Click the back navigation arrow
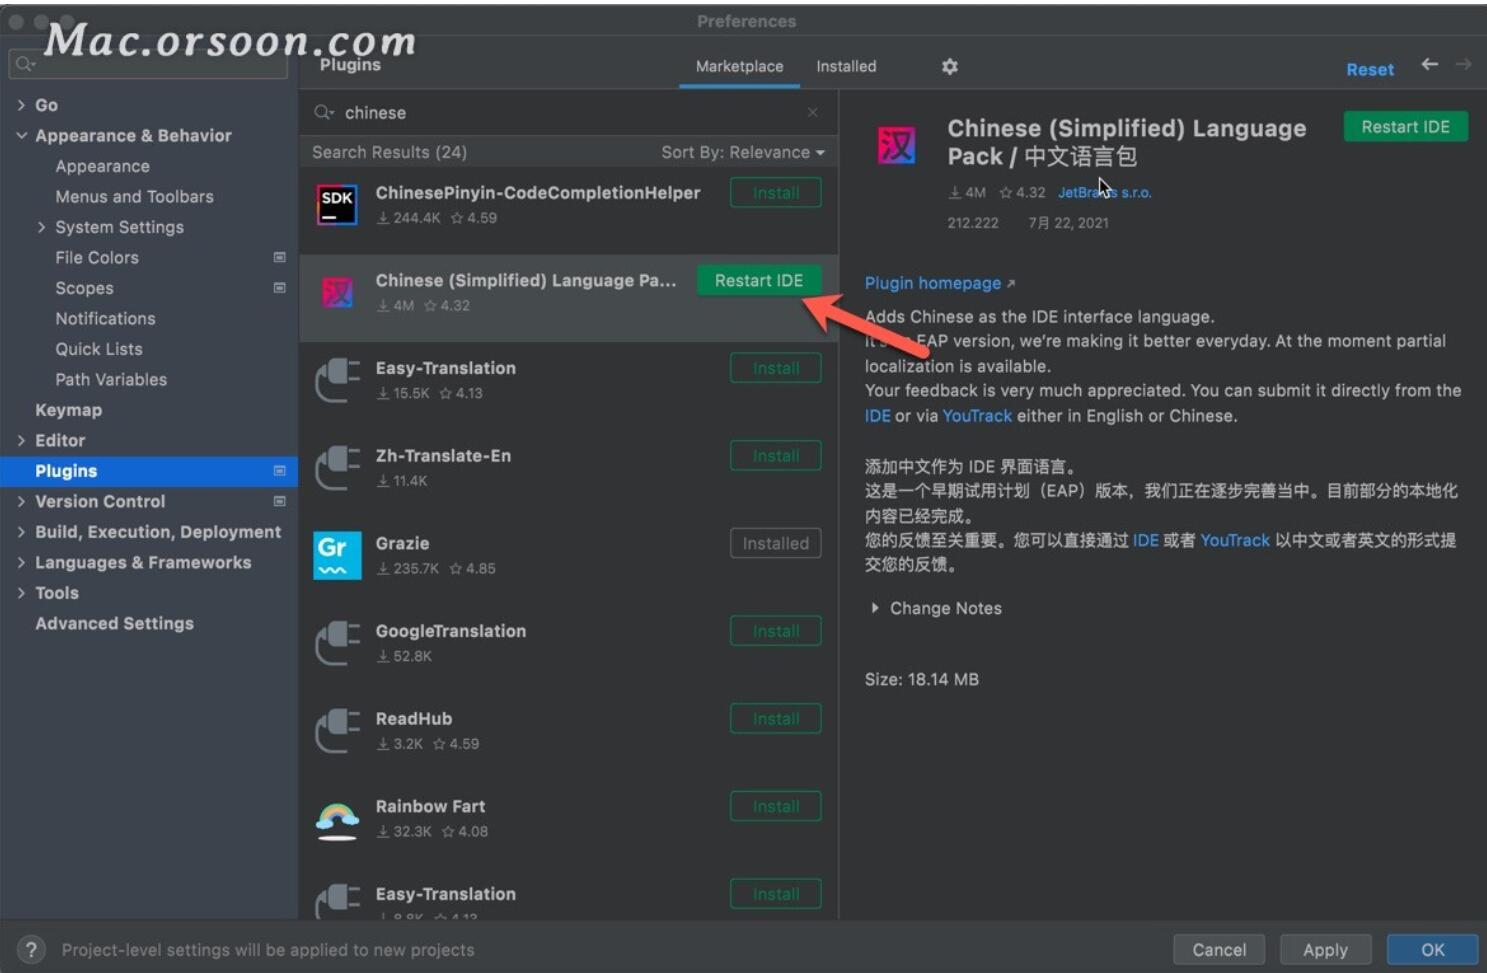This screenshot has width=1487, height=973. (x=1430, y=64)
